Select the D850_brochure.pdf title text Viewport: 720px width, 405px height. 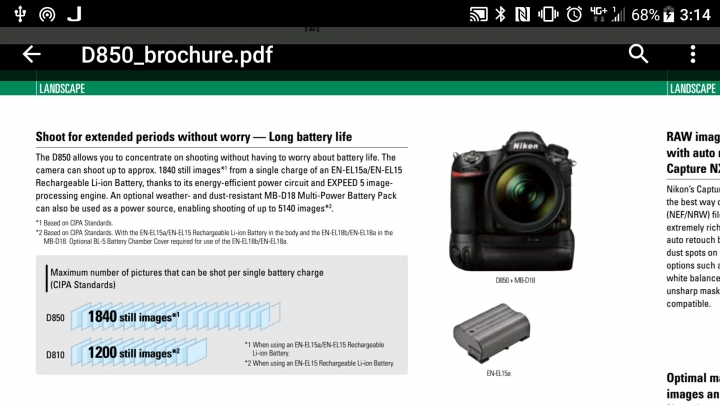pyautogui.click(x=177, y=55)
